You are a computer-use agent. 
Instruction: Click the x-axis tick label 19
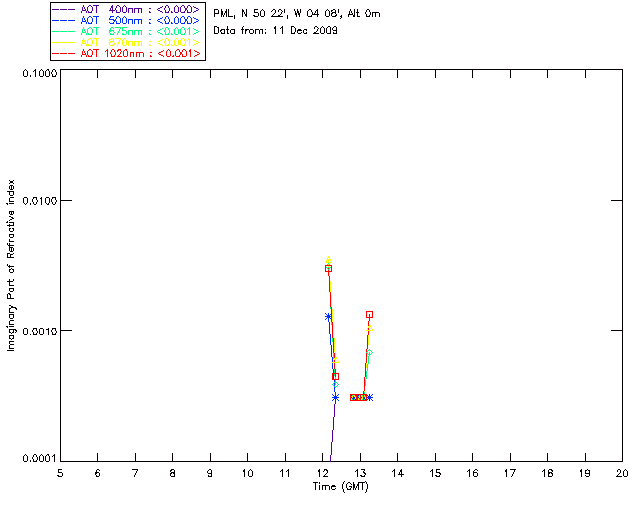pyautogui.click(x=585, y=473)
